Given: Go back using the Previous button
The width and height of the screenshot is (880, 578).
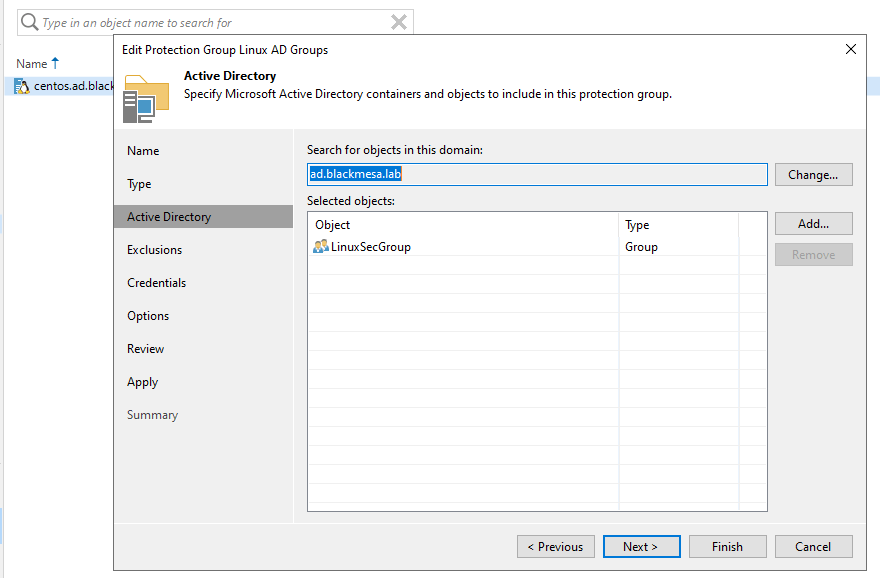Looking at the screenshot, I should [555, 546].
